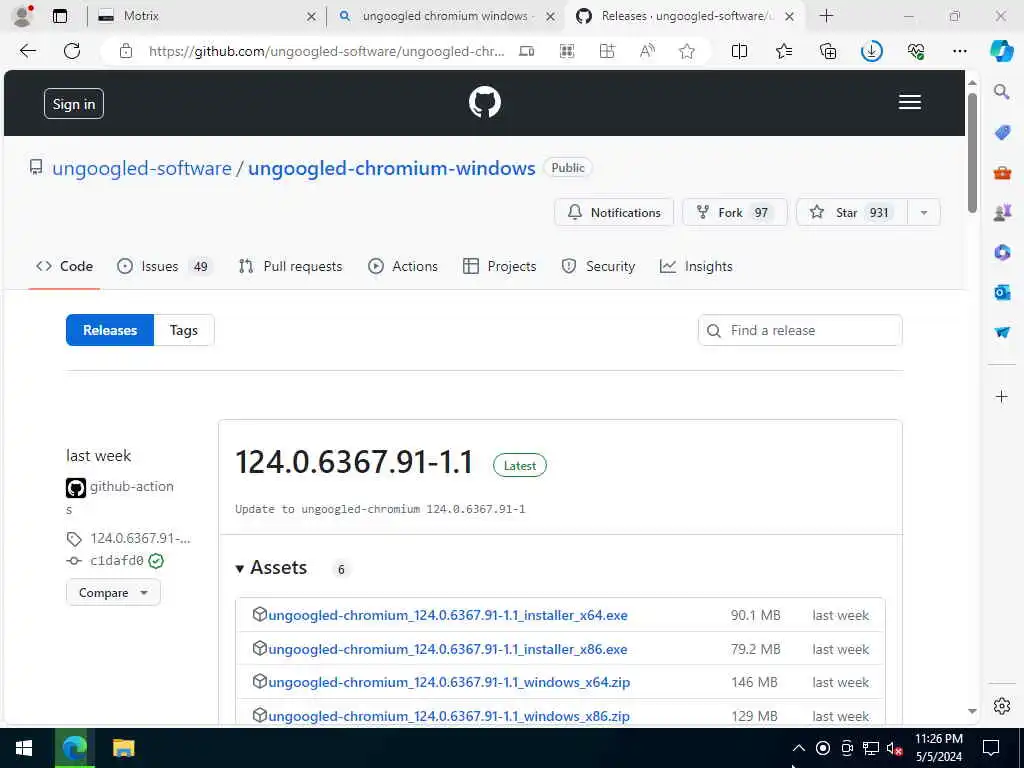This screenshot has height=768, width=1024.
Task: Open the Pull requests tab
Action: [x=291, y=266]
